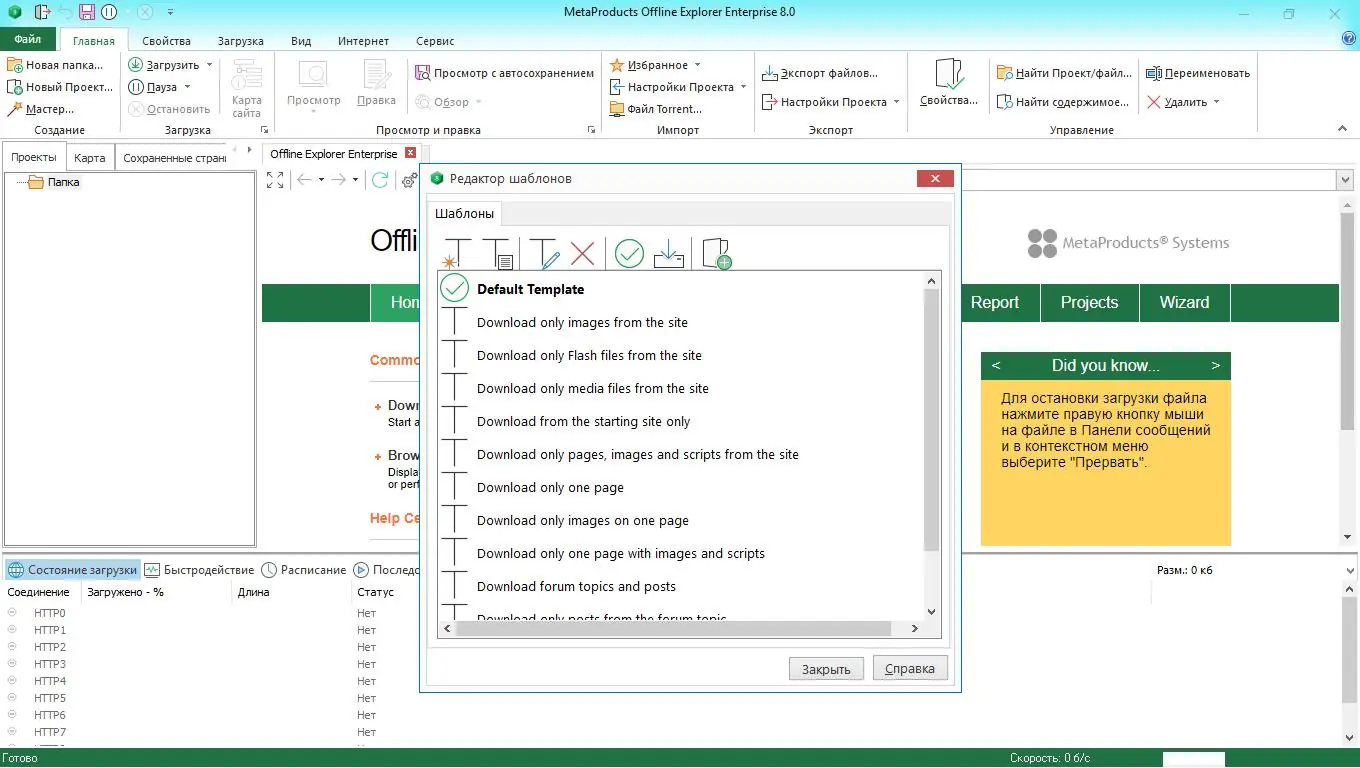Show previous tip in Did you know box
The height and width of the screenshot is (768, 1360).
(x=996, y=366)
